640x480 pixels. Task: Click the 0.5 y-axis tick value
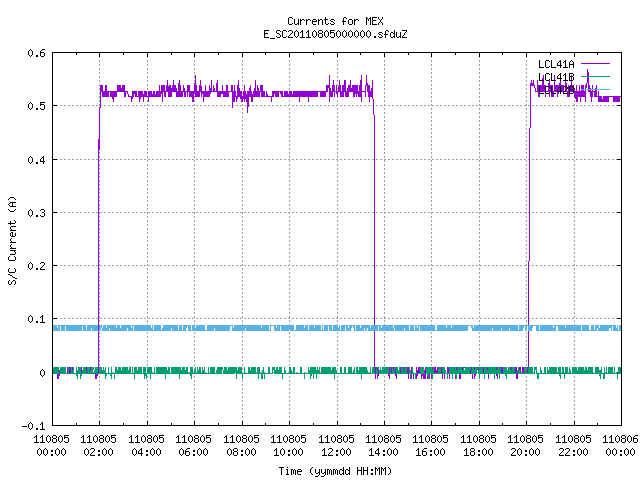[x=36, y=106]
